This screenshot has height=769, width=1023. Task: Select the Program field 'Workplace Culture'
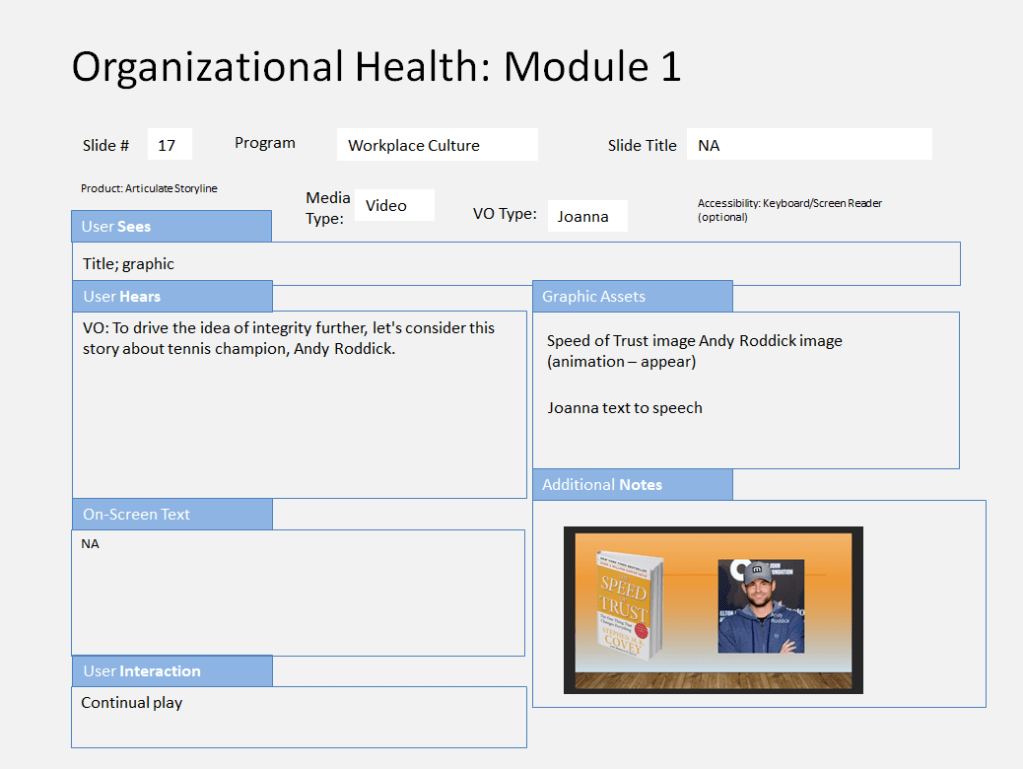click(437, 145)
